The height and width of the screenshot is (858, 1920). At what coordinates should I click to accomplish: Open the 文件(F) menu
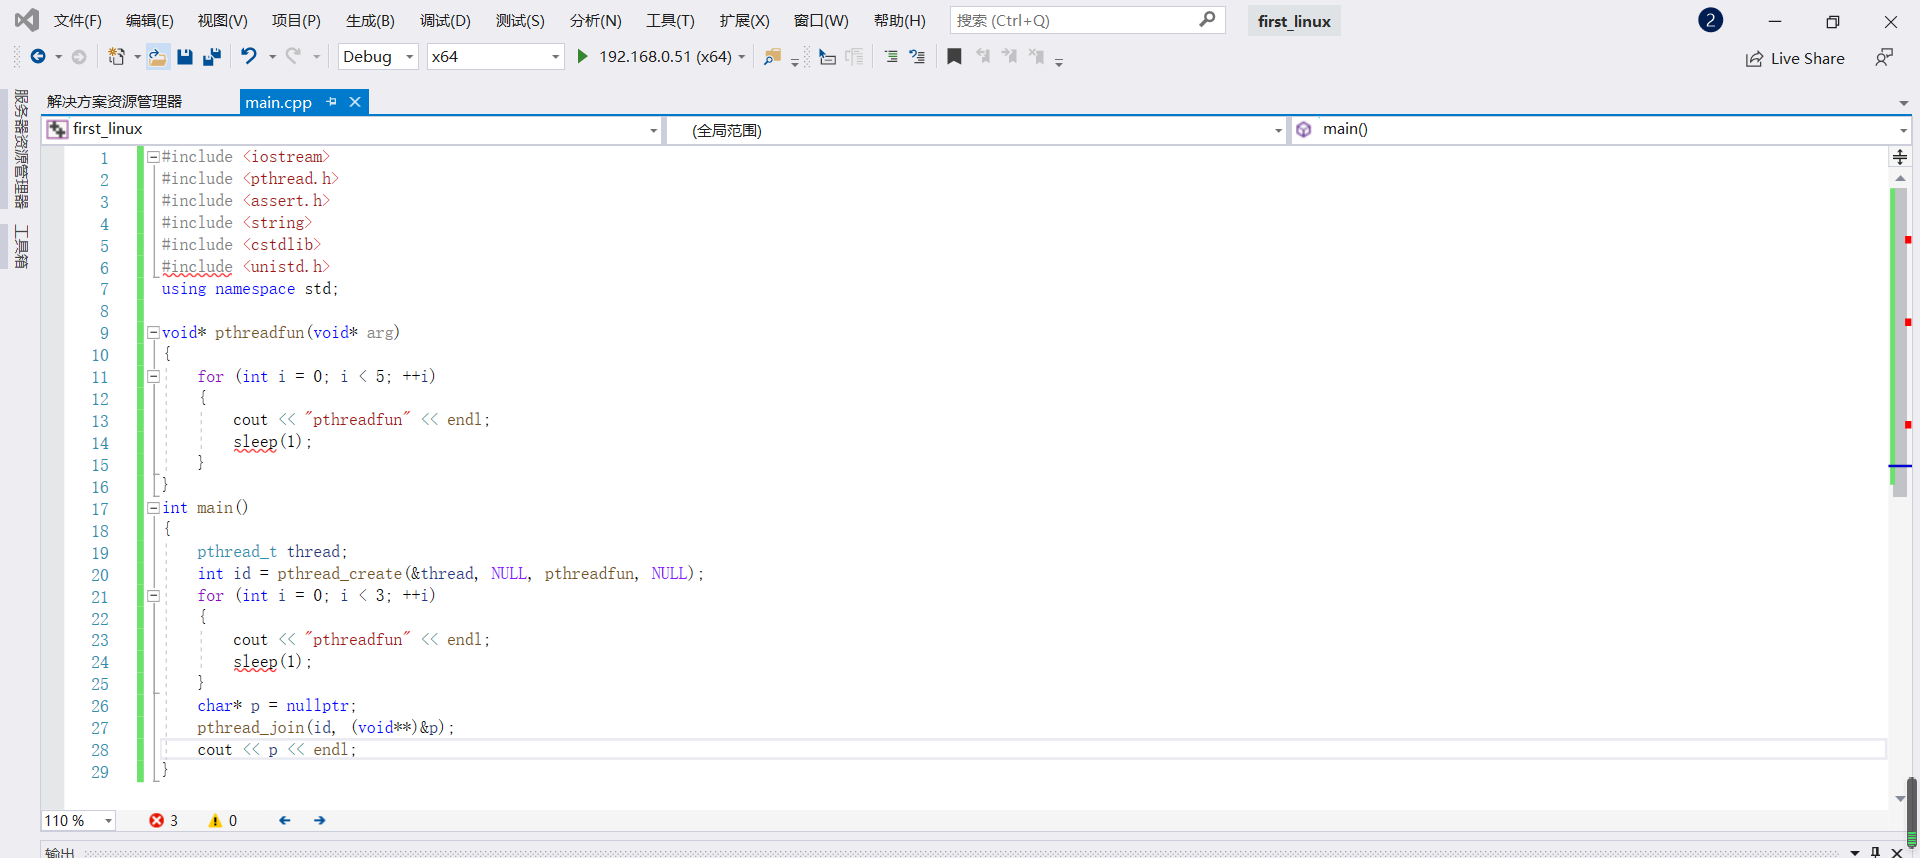(x=77, y=20)
